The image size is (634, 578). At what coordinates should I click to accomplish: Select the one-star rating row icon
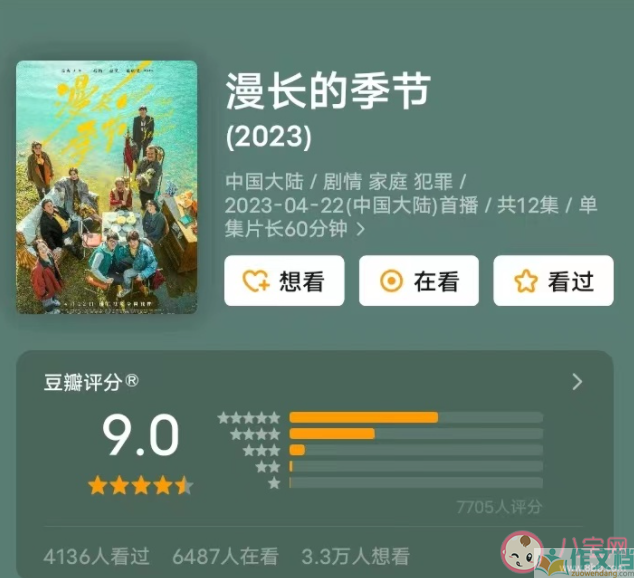(x=274, y=483)
